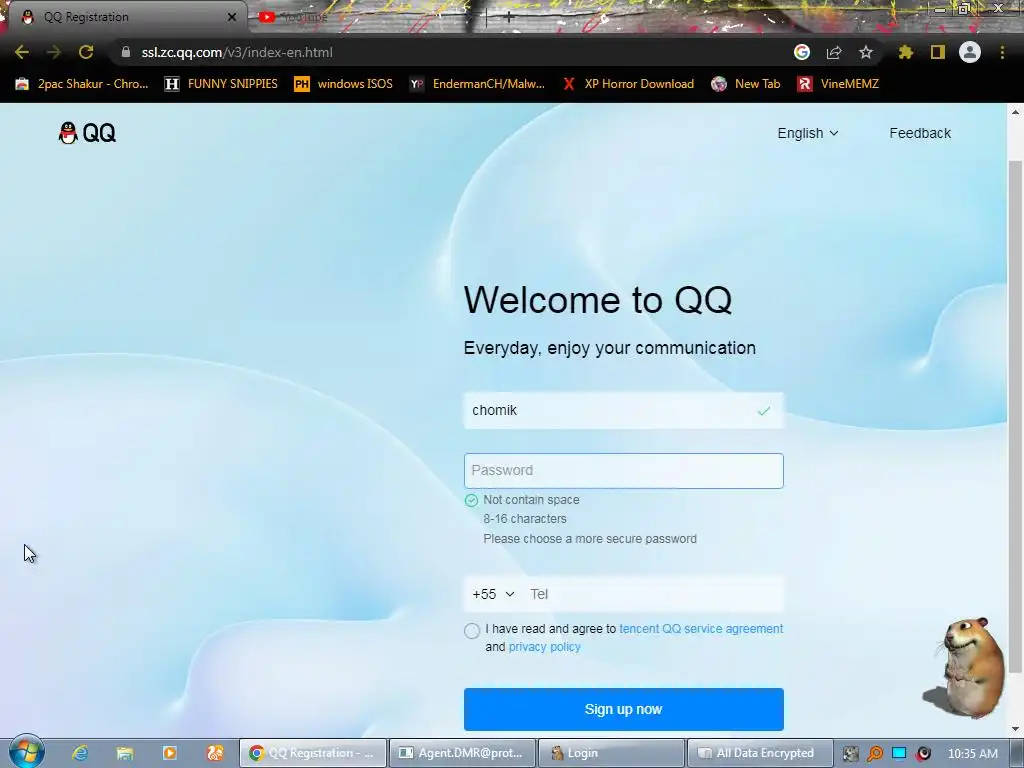
Task: Open a new tab with plus button
Action: 509,17
